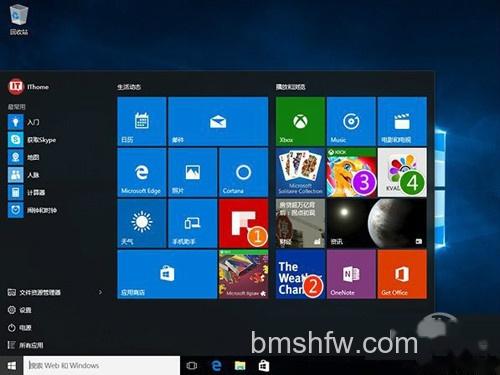Image resolution: width=500 pixels, height=375 pixels.
Task: Click the IThome user account
Action: [29, 87]
